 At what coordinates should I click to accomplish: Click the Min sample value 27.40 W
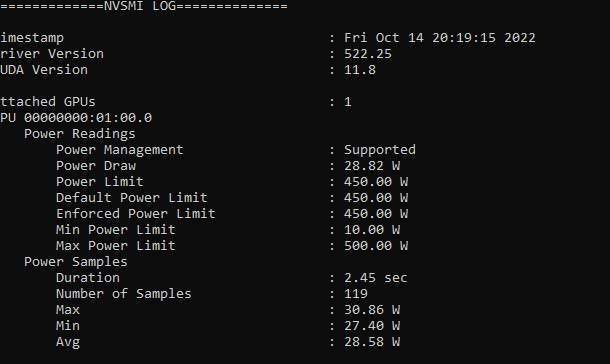click(372, 326)
